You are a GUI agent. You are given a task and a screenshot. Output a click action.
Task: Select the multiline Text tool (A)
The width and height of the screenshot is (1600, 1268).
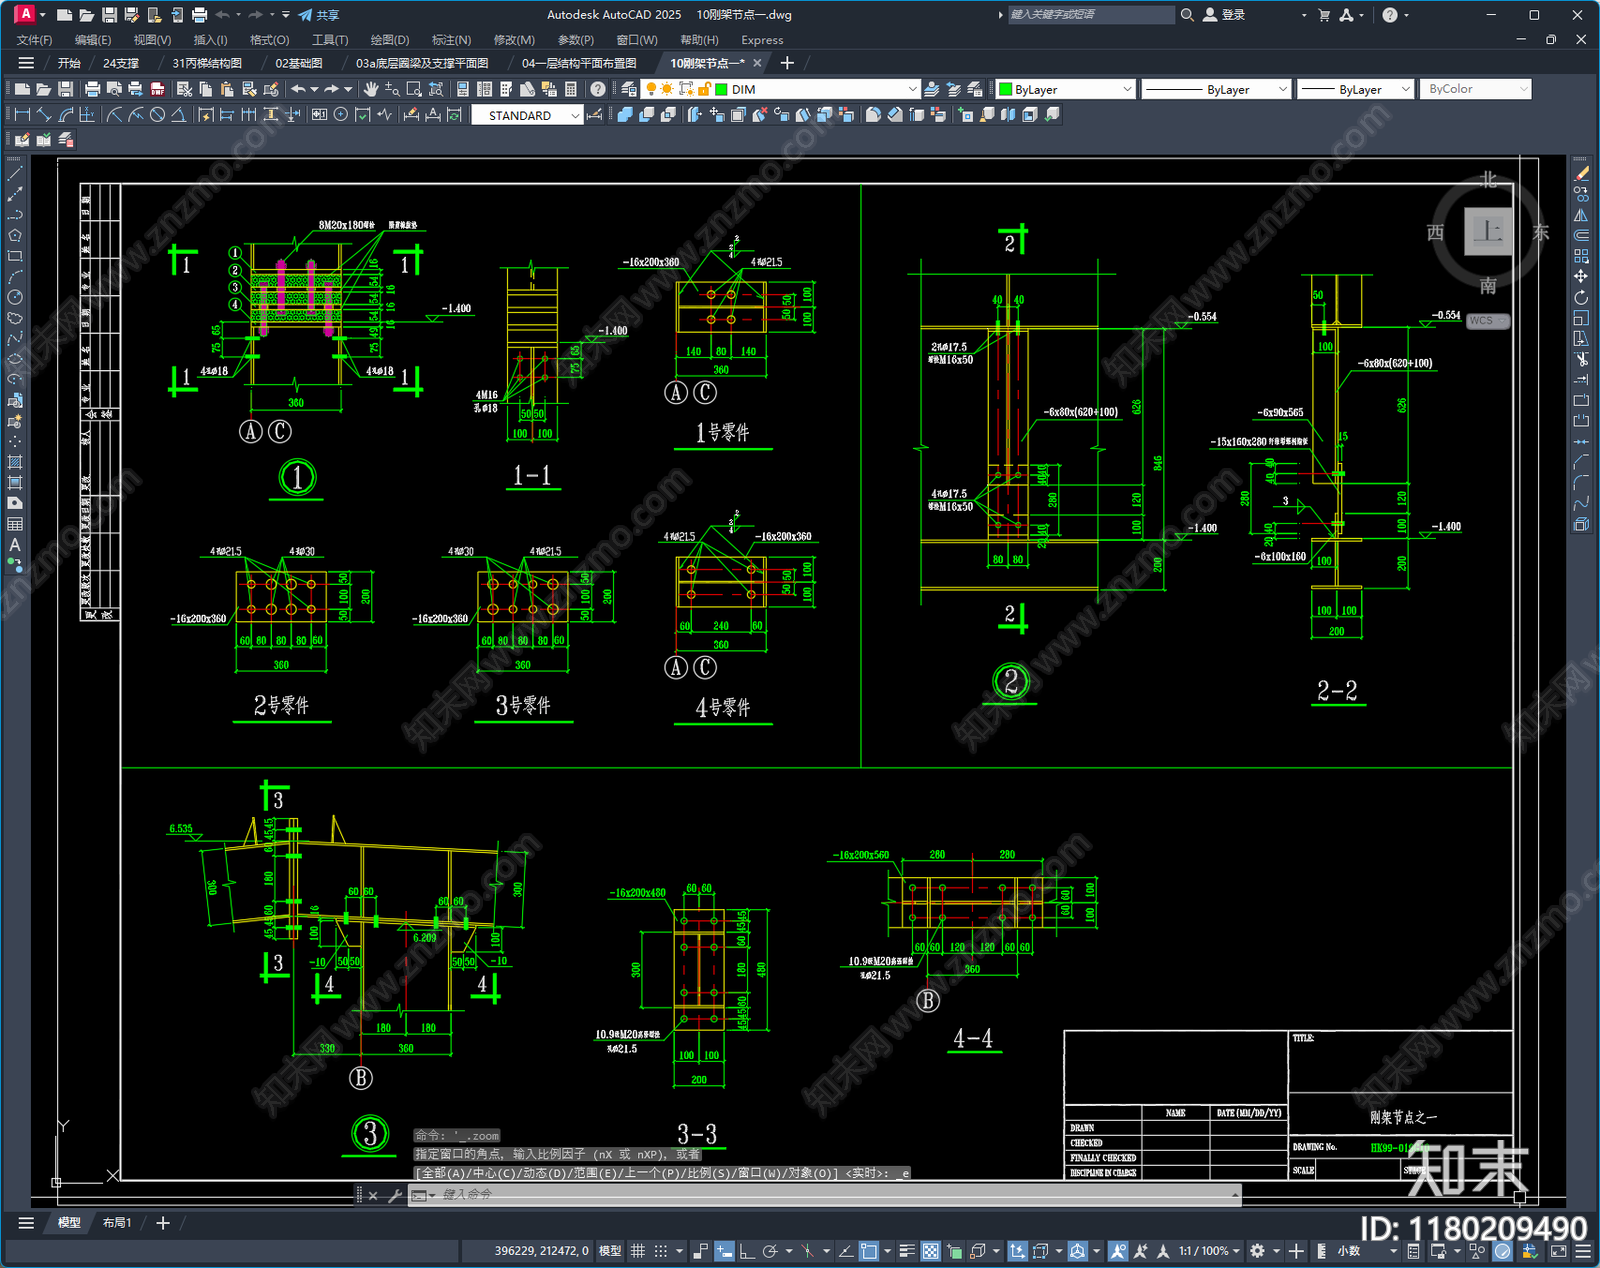[14, 545]
